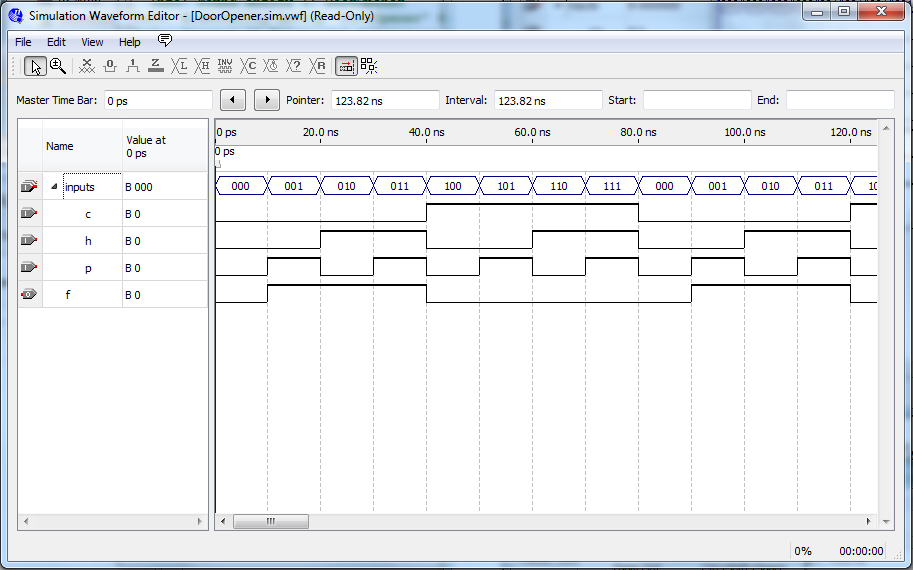Image resolution: width=913 pixels, height=570 pixels.
Task: Click the Master Time Bar field
Action: pos(158,100)
